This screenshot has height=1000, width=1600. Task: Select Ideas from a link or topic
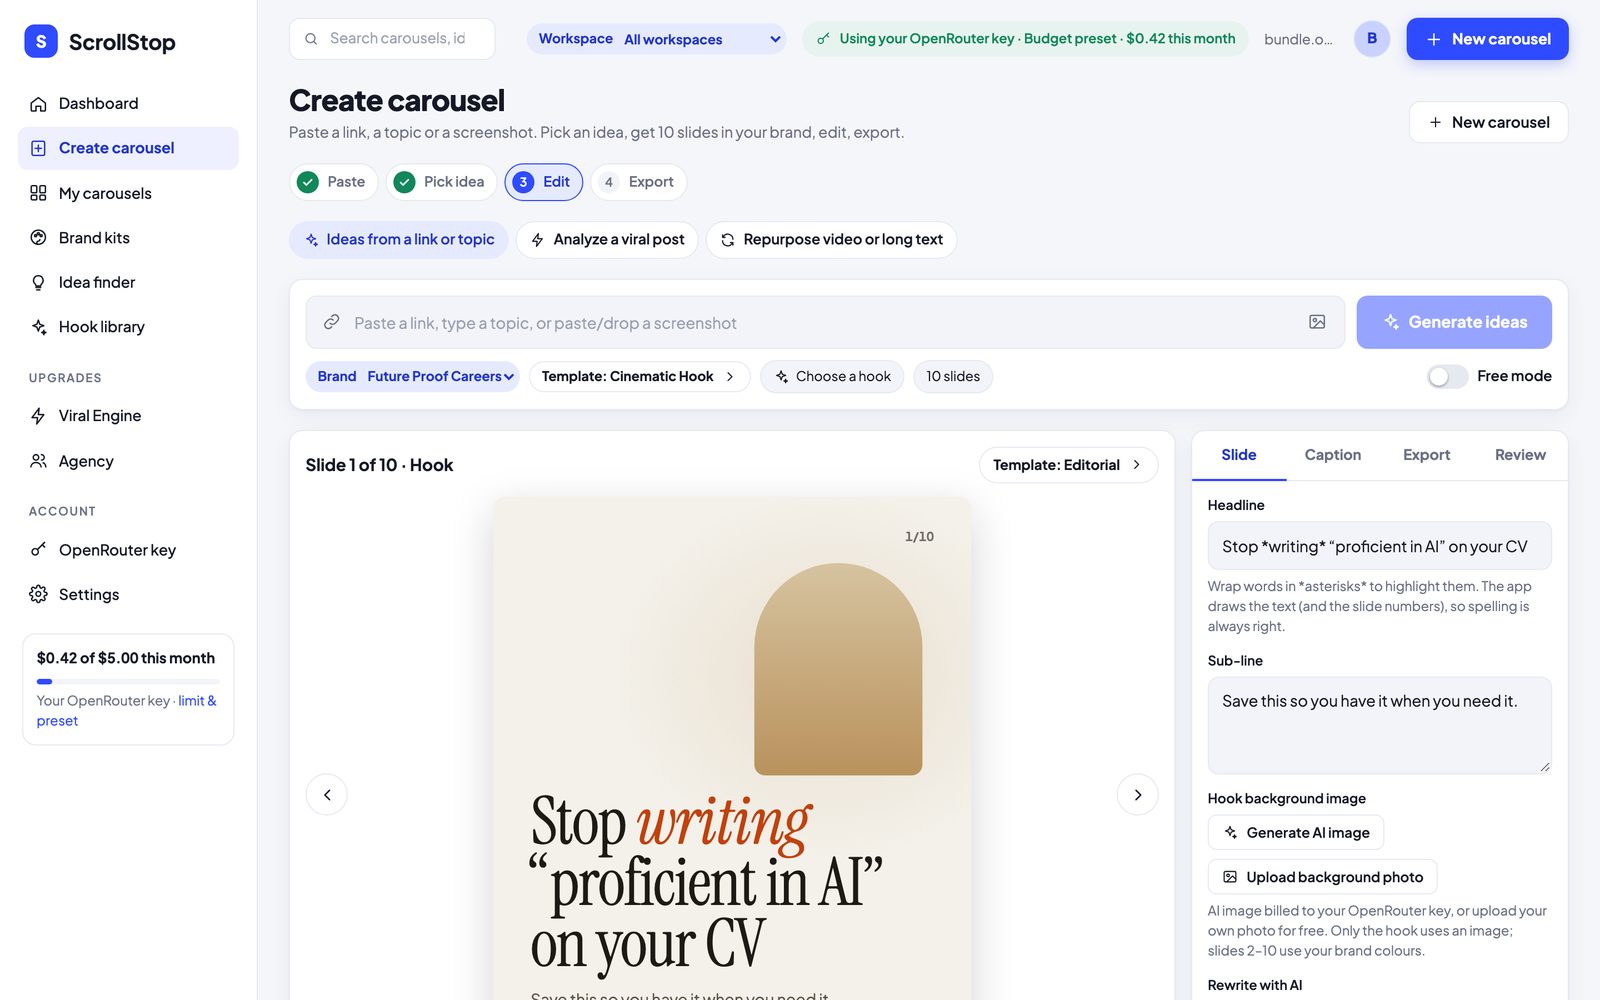399,240
